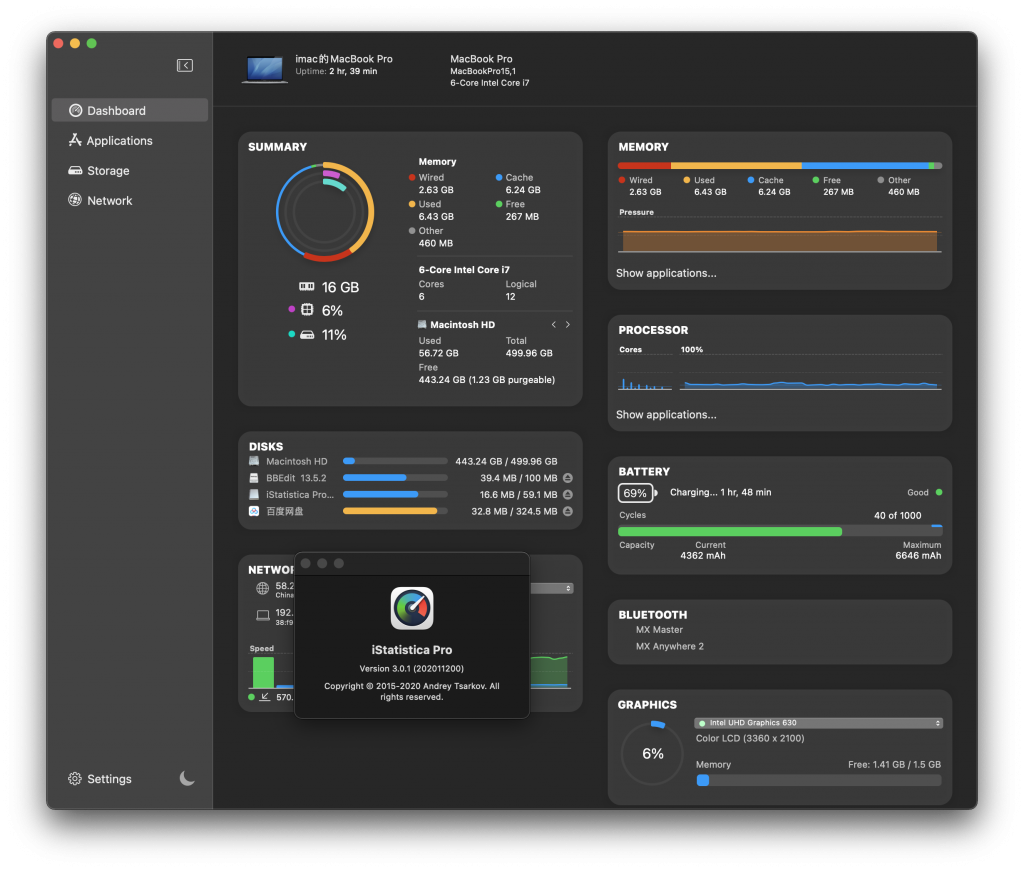Image resolution: width=1024 pixels, height=871 pixels.
Task: Show applications in the Memory card
Action: pos(666,273)
